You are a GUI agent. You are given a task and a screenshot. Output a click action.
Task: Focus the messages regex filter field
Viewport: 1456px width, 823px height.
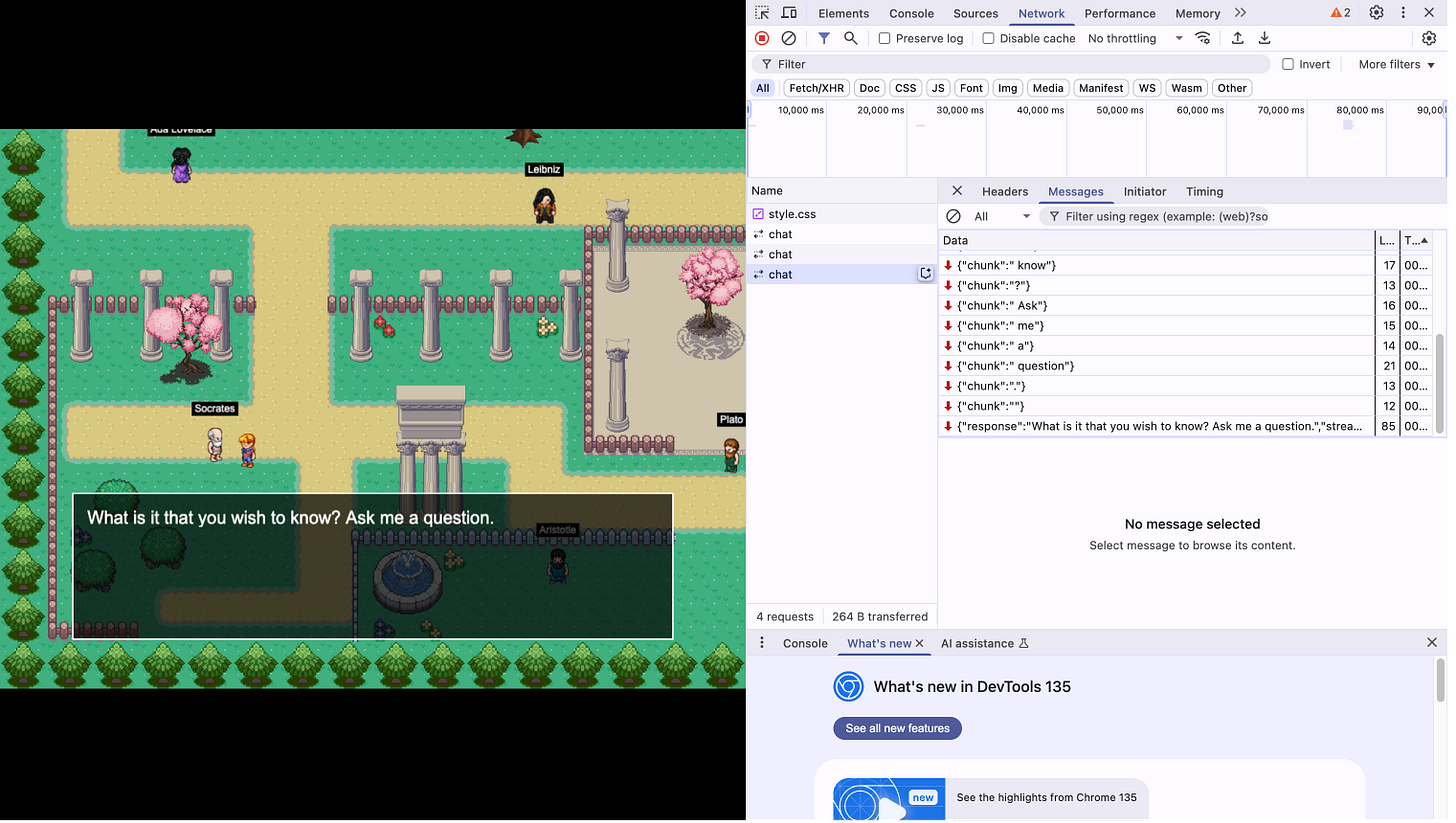[x=1155, y=216]
